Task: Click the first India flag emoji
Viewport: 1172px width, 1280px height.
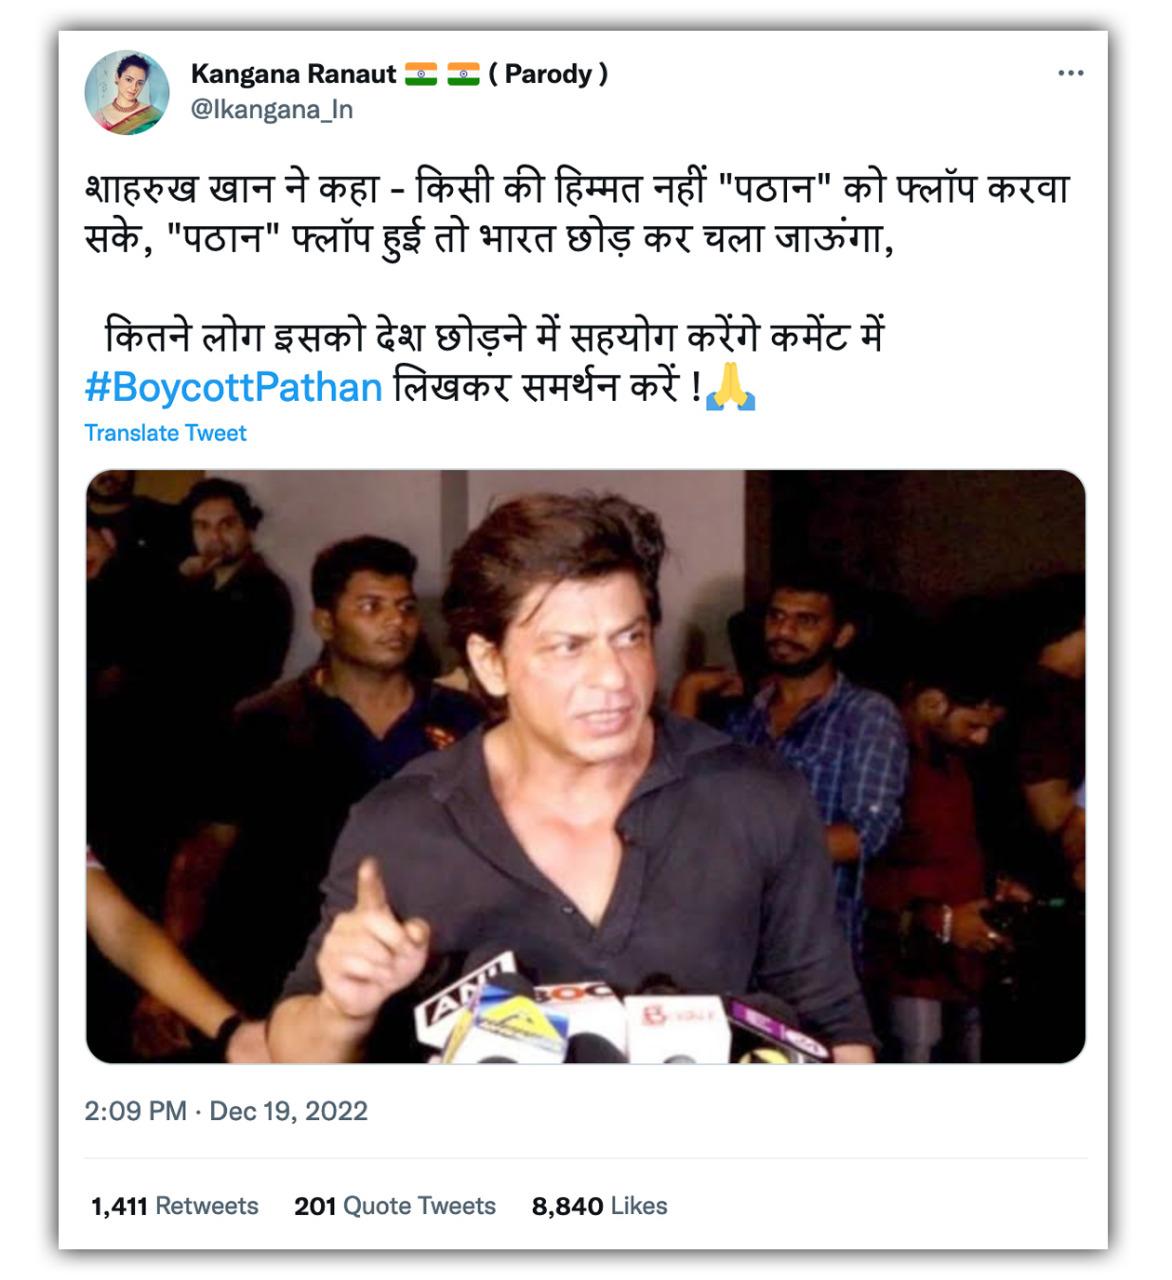Action: [x=421, y=74]
